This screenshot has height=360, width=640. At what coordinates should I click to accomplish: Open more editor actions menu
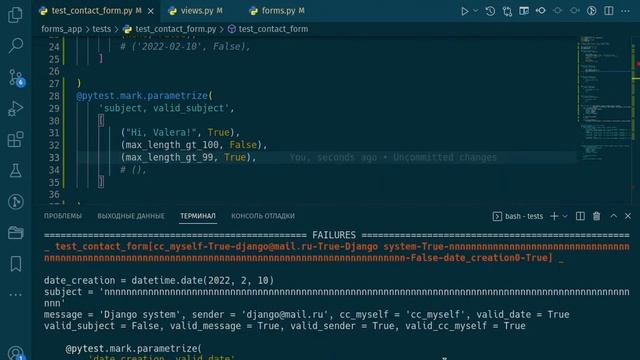pyautogui.click(x=625, y=11)
